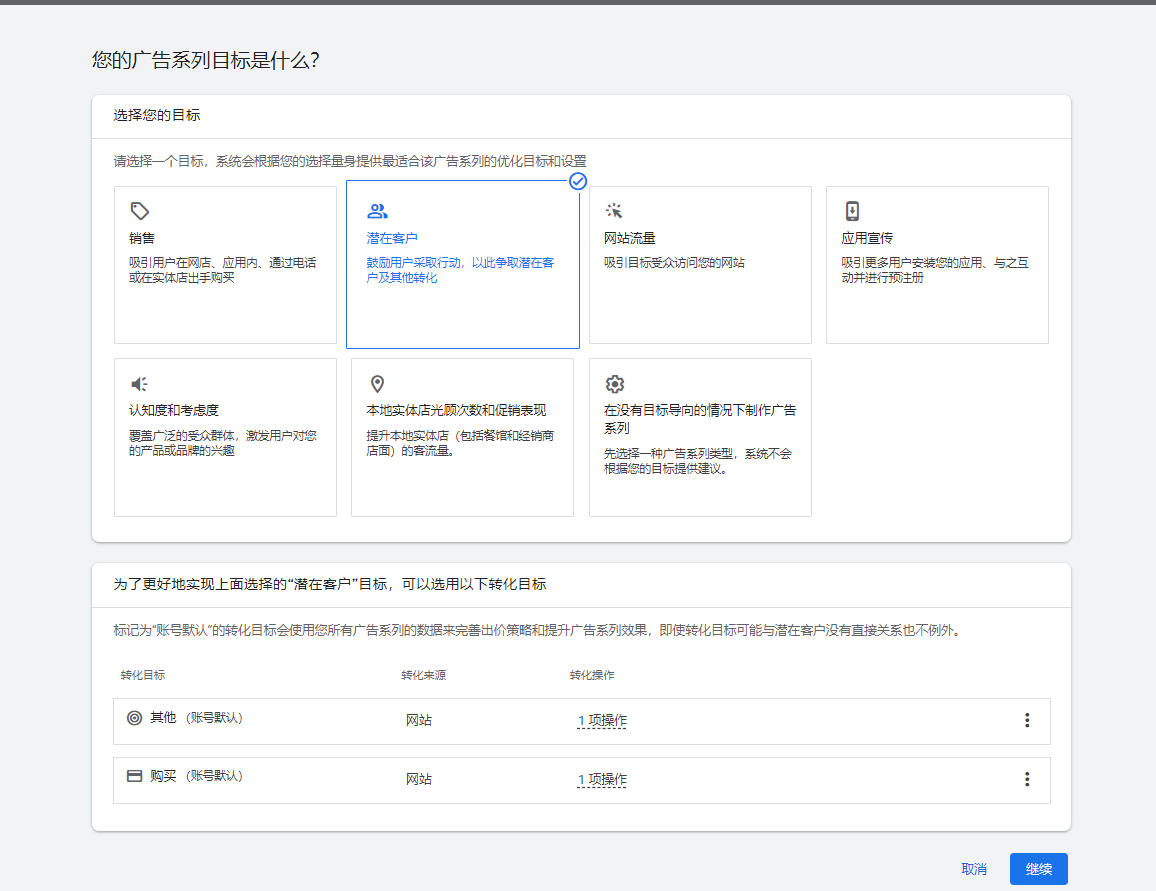Select the 潜在客户 goal card
Image resolution: width=1156 pixels, height=891 pixels.
(463, 265)
